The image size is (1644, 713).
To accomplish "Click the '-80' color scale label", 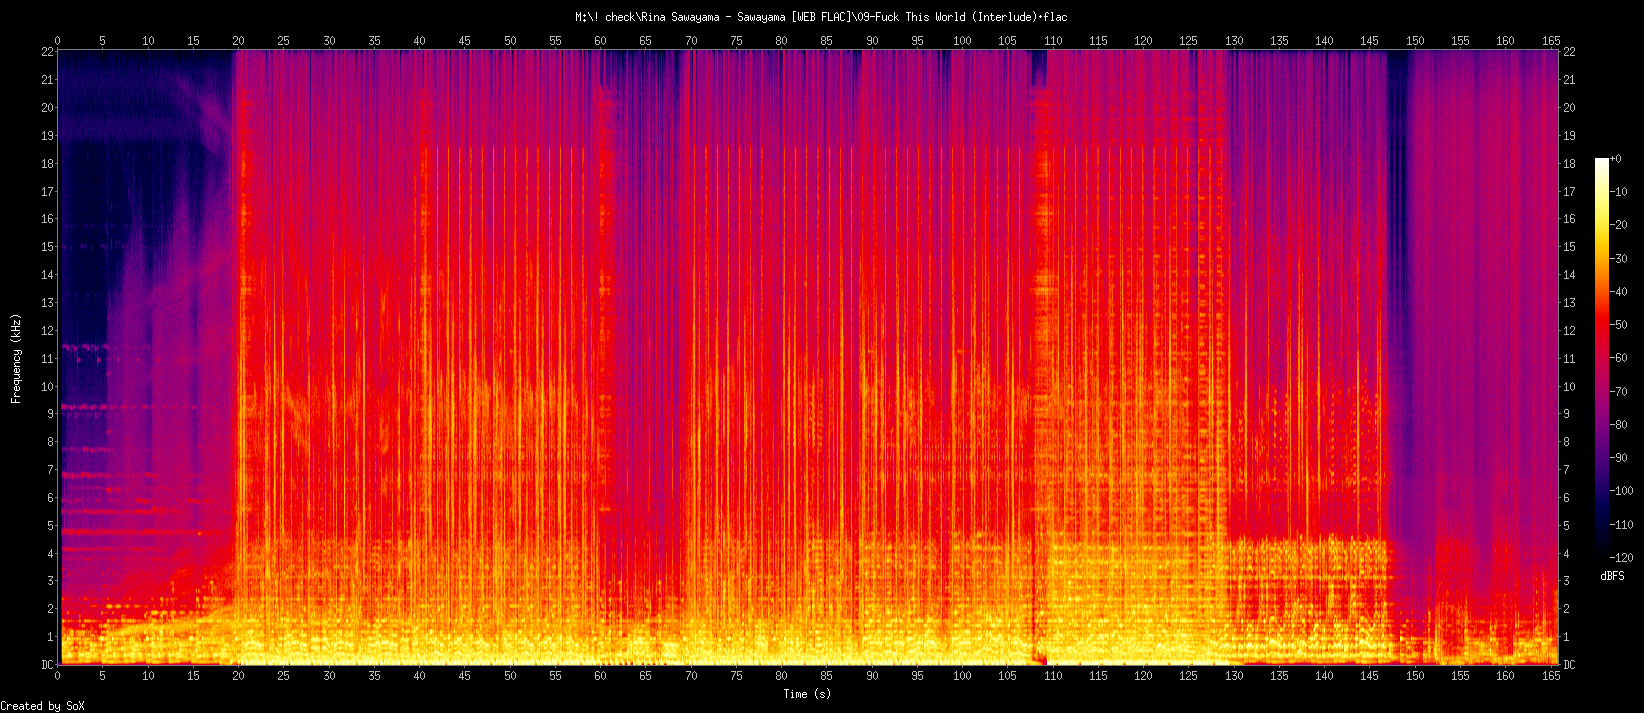I will coord(1619,425).
